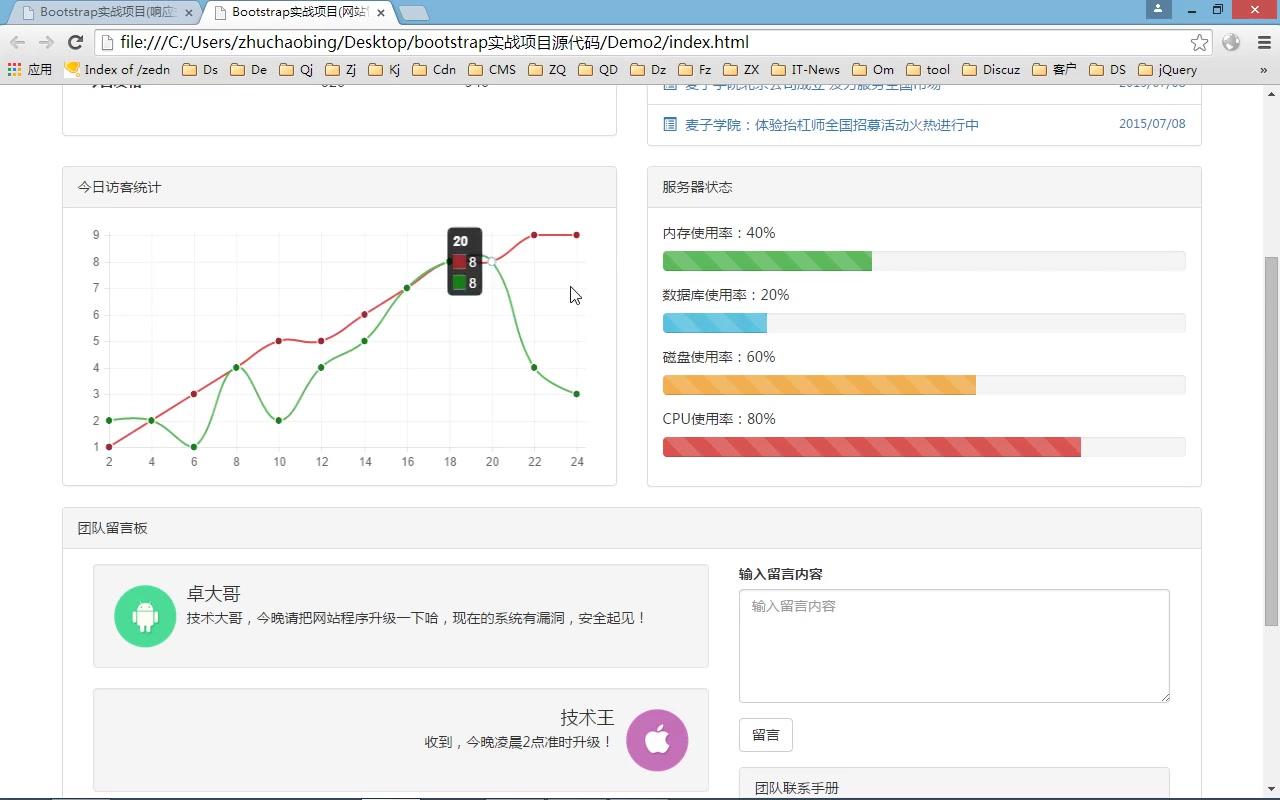
Task: Go forward using the browser forward arrow
Action: click(46, 42)
